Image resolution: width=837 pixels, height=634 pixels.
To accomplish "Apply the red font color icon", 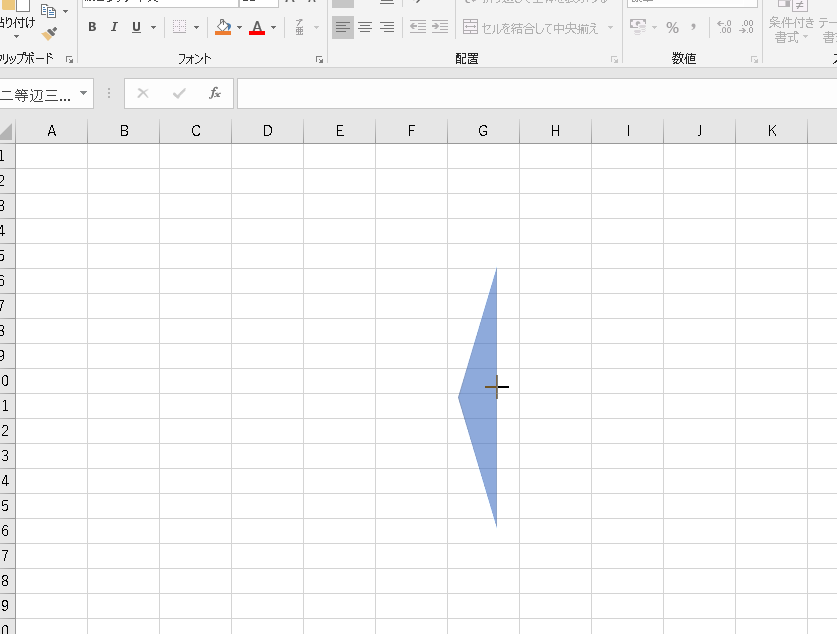I will click(x=257, y=27).
